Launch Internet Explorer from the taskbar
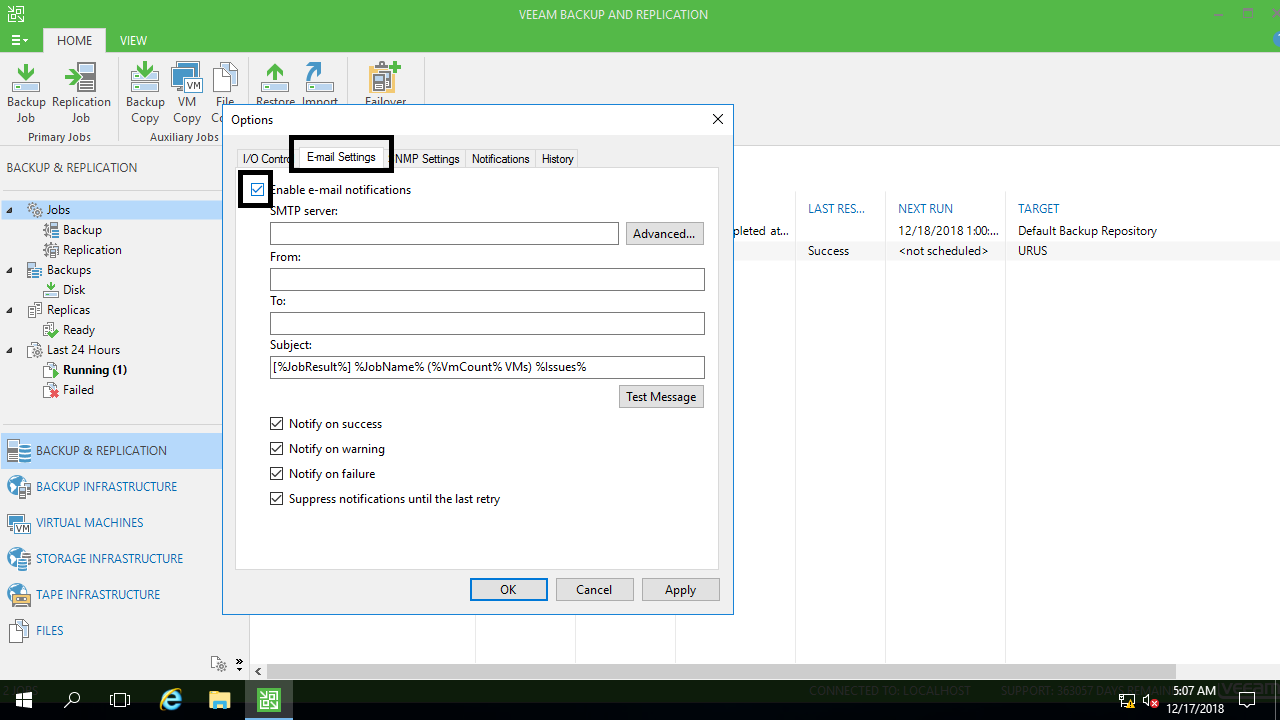Image resolution: width=1280 pixels, height=720 pixels. click(171, 700)
